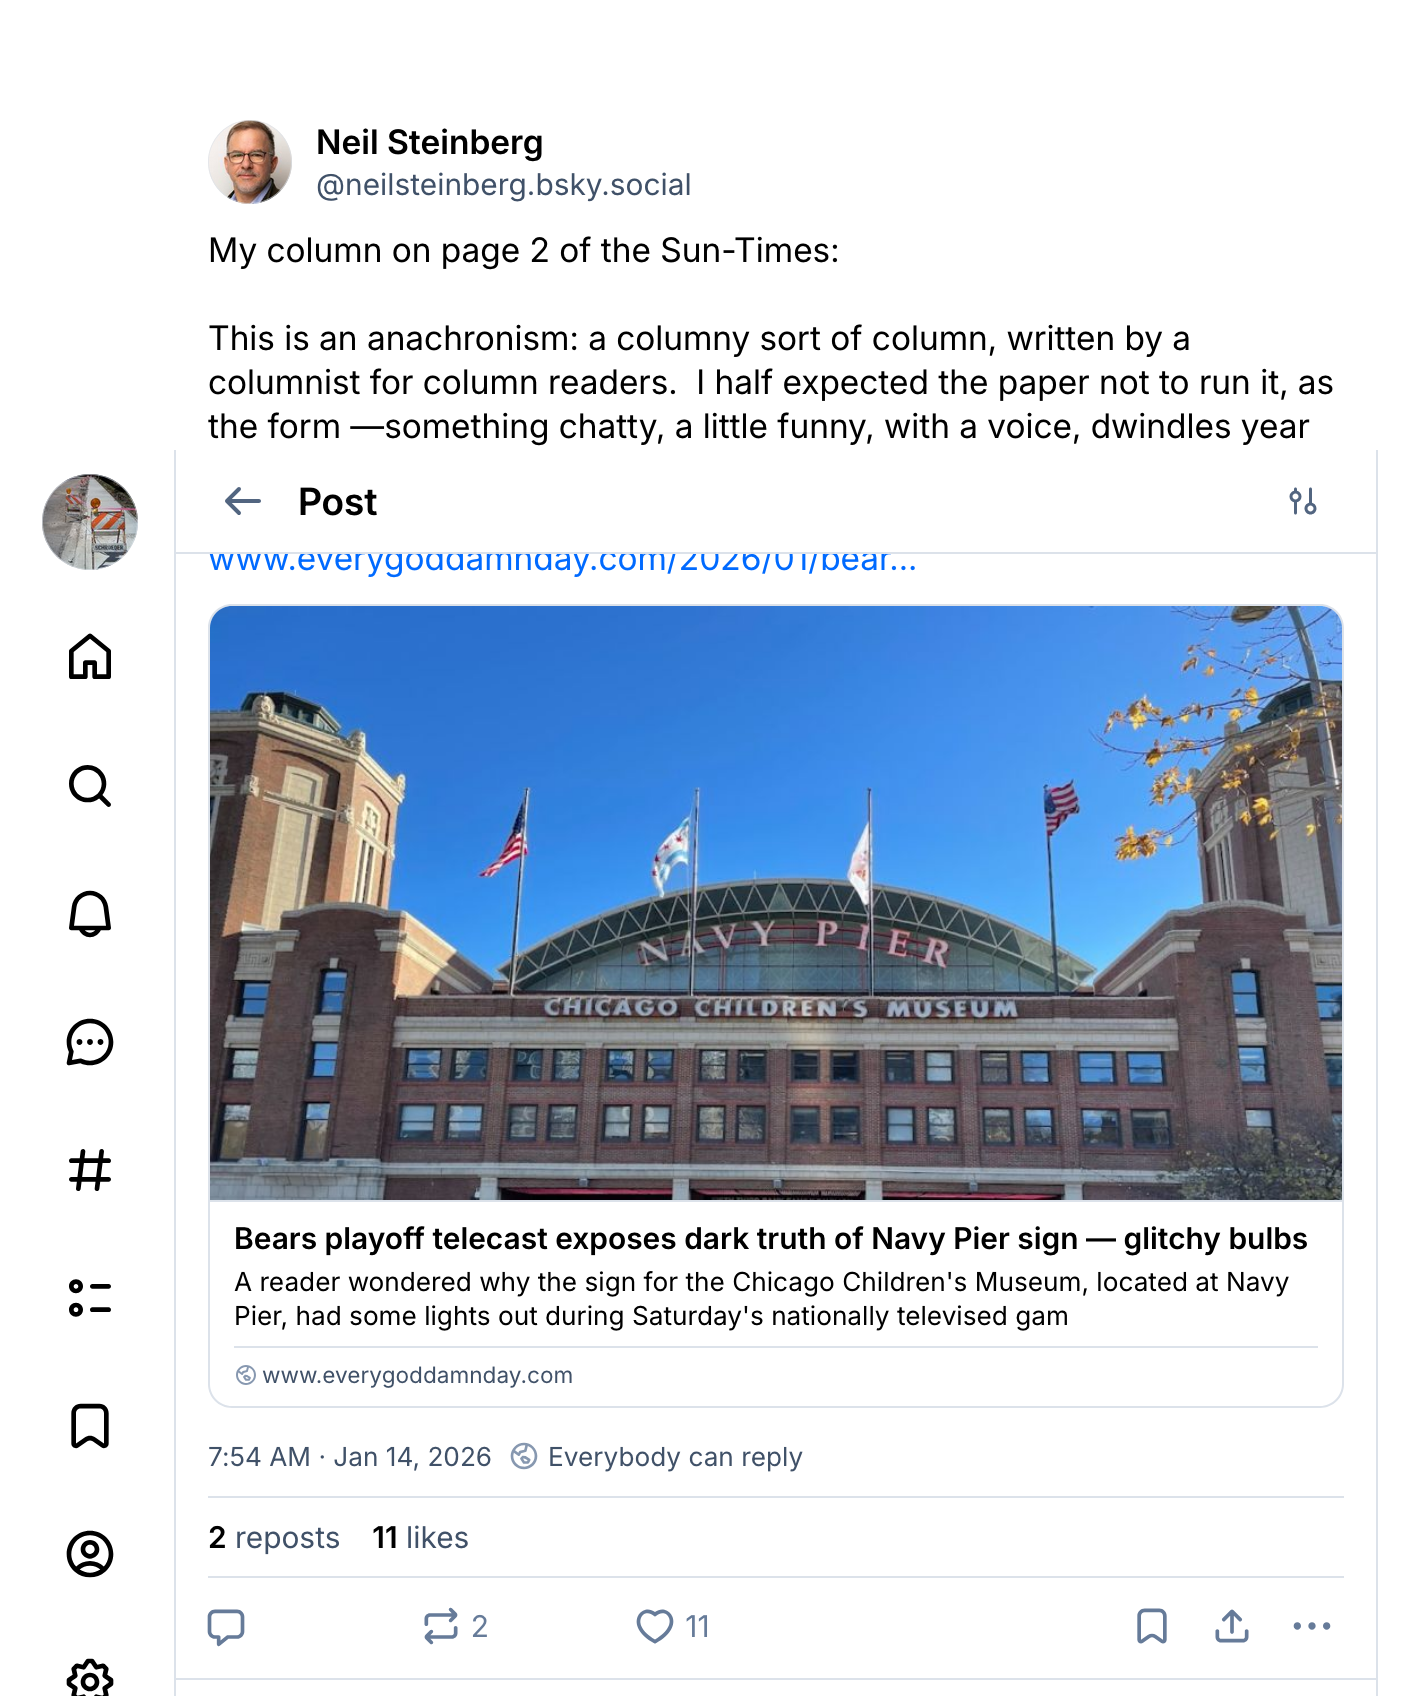Go back using the arrow beside Post
Viewport: 1410px width, 1696px height.
pos(243,501)
